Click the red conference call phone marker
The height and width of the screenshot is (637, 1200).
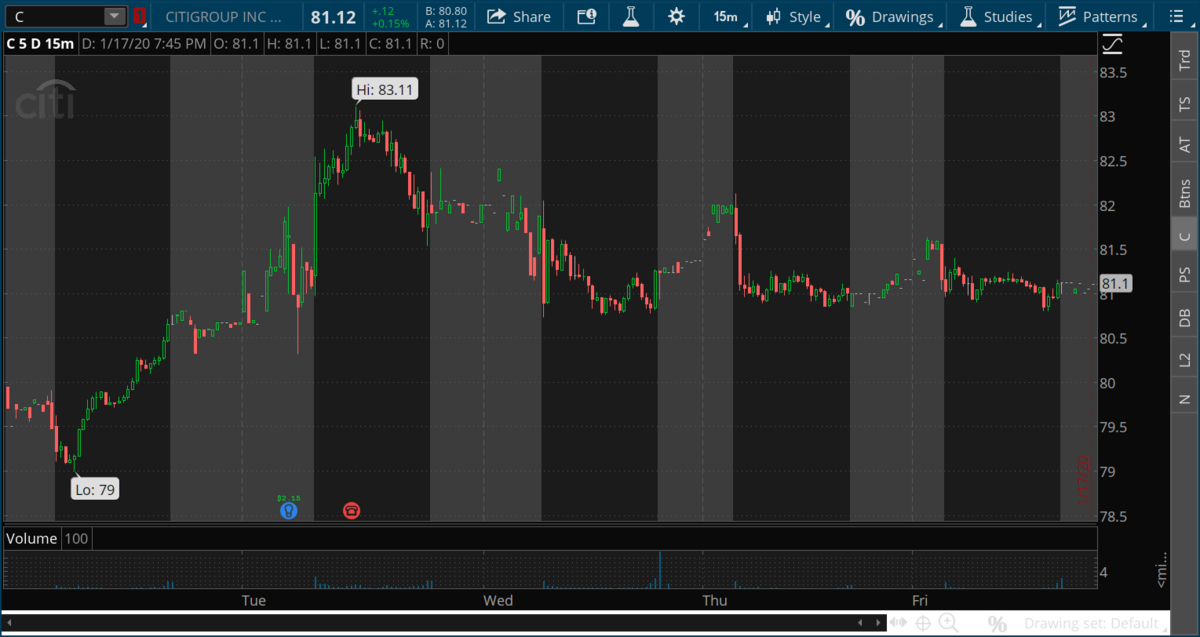click(352, 510)
